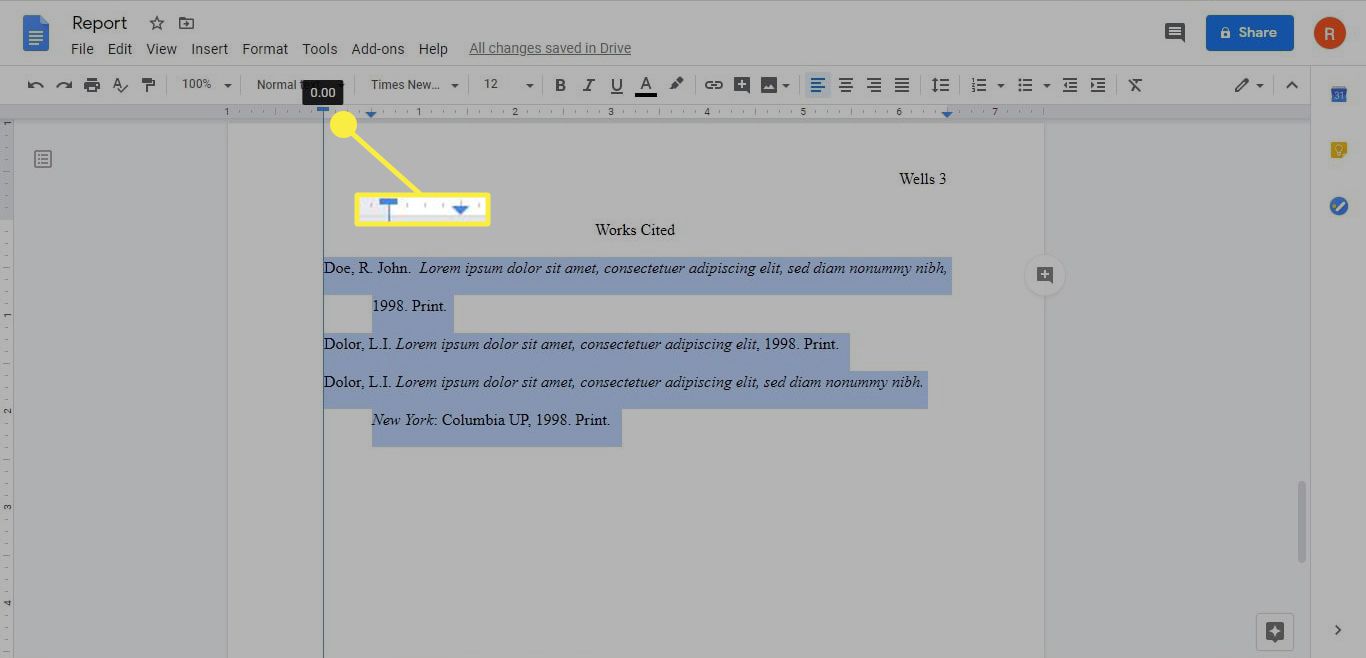Insert an image from the toolbar

tap(769, 85)
